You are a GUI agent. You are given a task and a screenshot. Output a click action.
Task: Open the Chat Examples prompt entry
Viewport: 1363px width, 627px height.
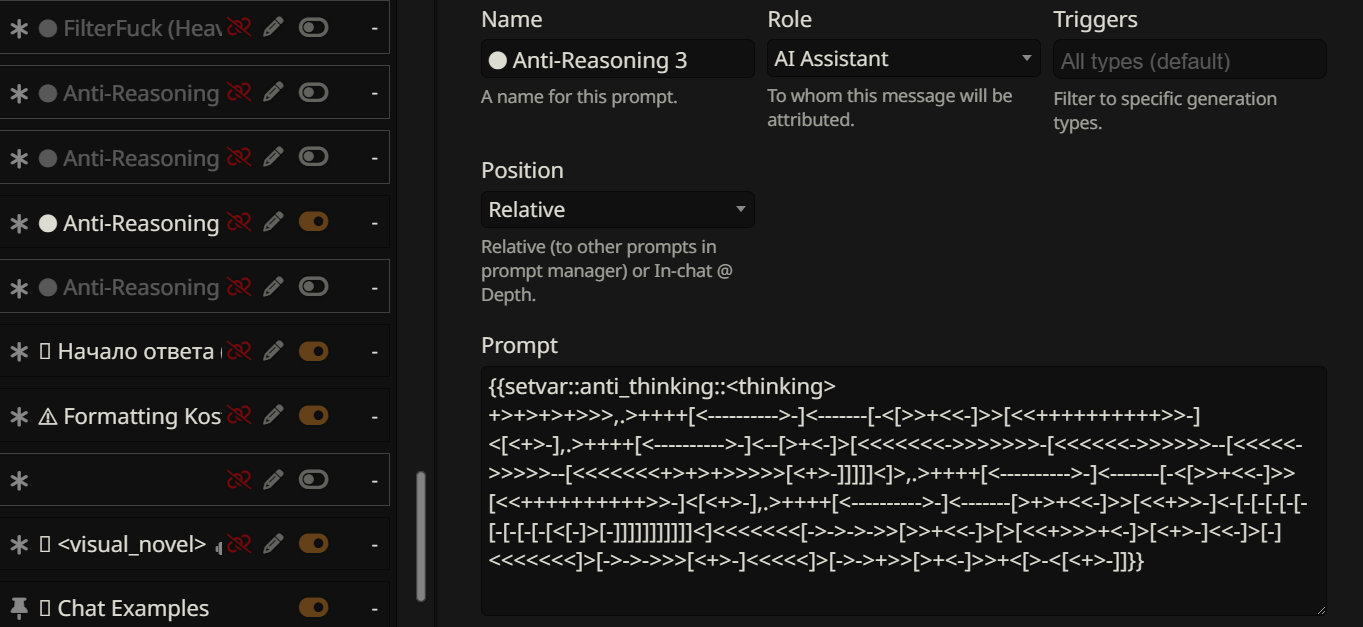[133, 608]
